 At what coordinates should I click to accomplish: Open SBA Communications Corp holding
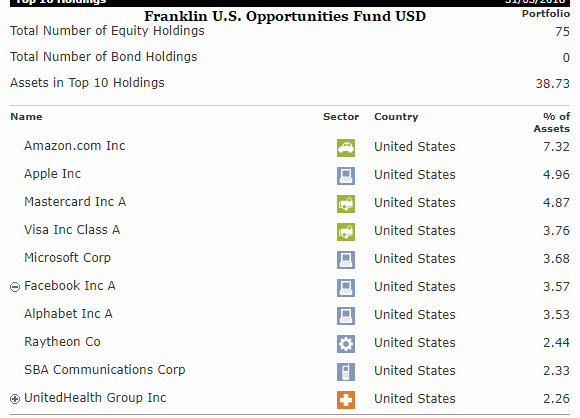click(105, 370)
